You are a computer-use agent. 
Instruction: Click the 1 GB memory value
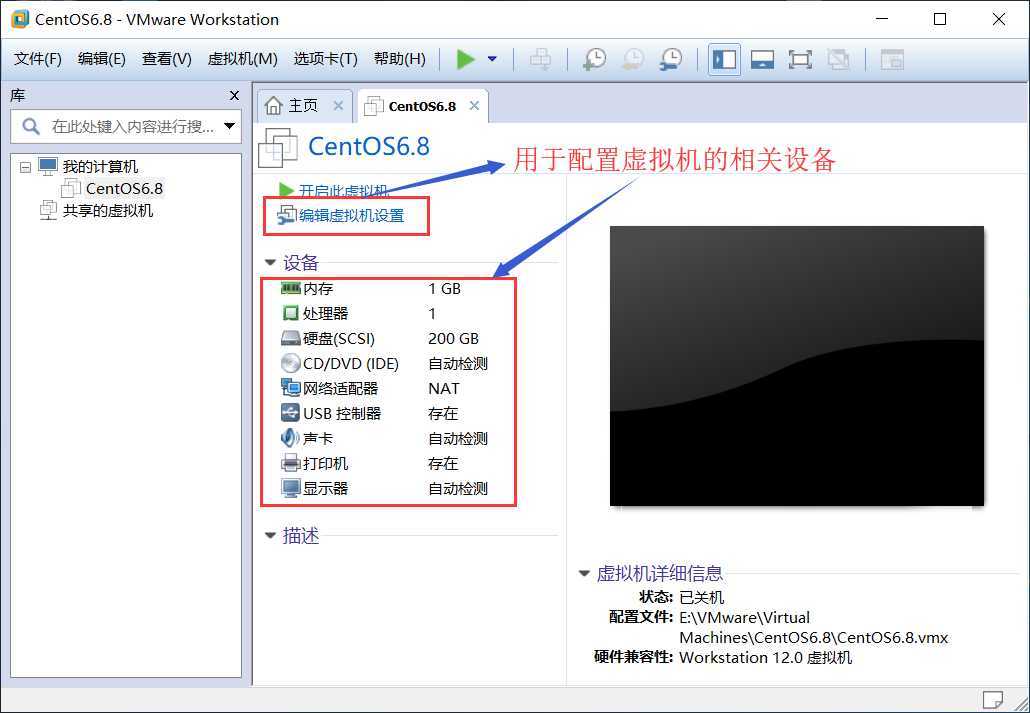coord(444,288)
